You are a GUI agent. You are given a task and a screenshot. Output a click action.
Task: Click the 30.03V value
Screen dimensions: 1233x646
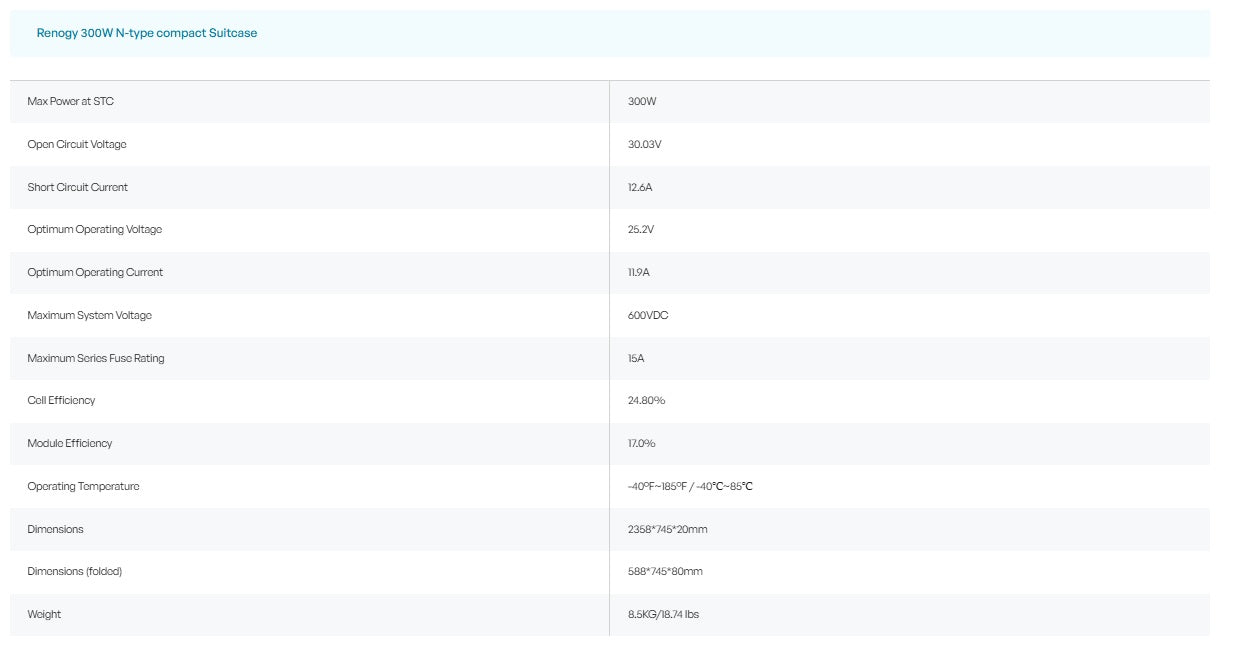point(645,145)
